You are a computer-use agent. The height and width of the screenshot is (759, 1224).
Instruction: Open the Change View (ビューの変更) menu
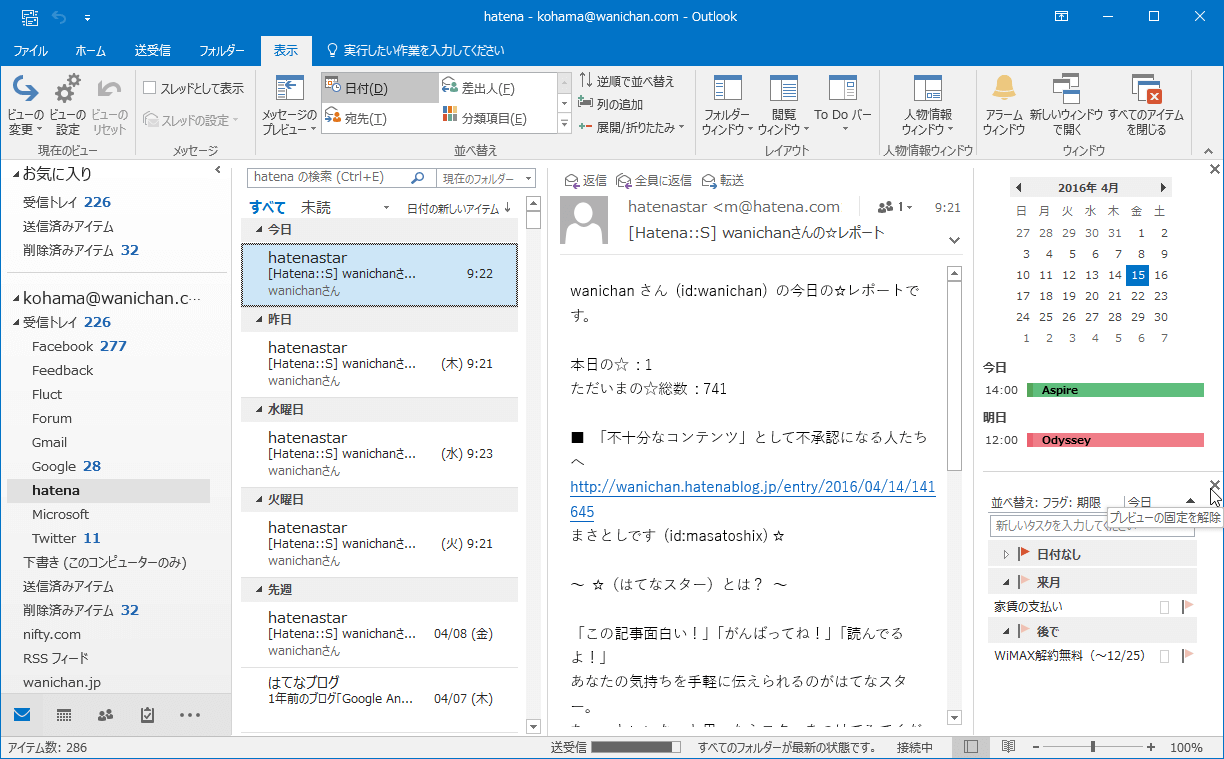coord(26,106)
